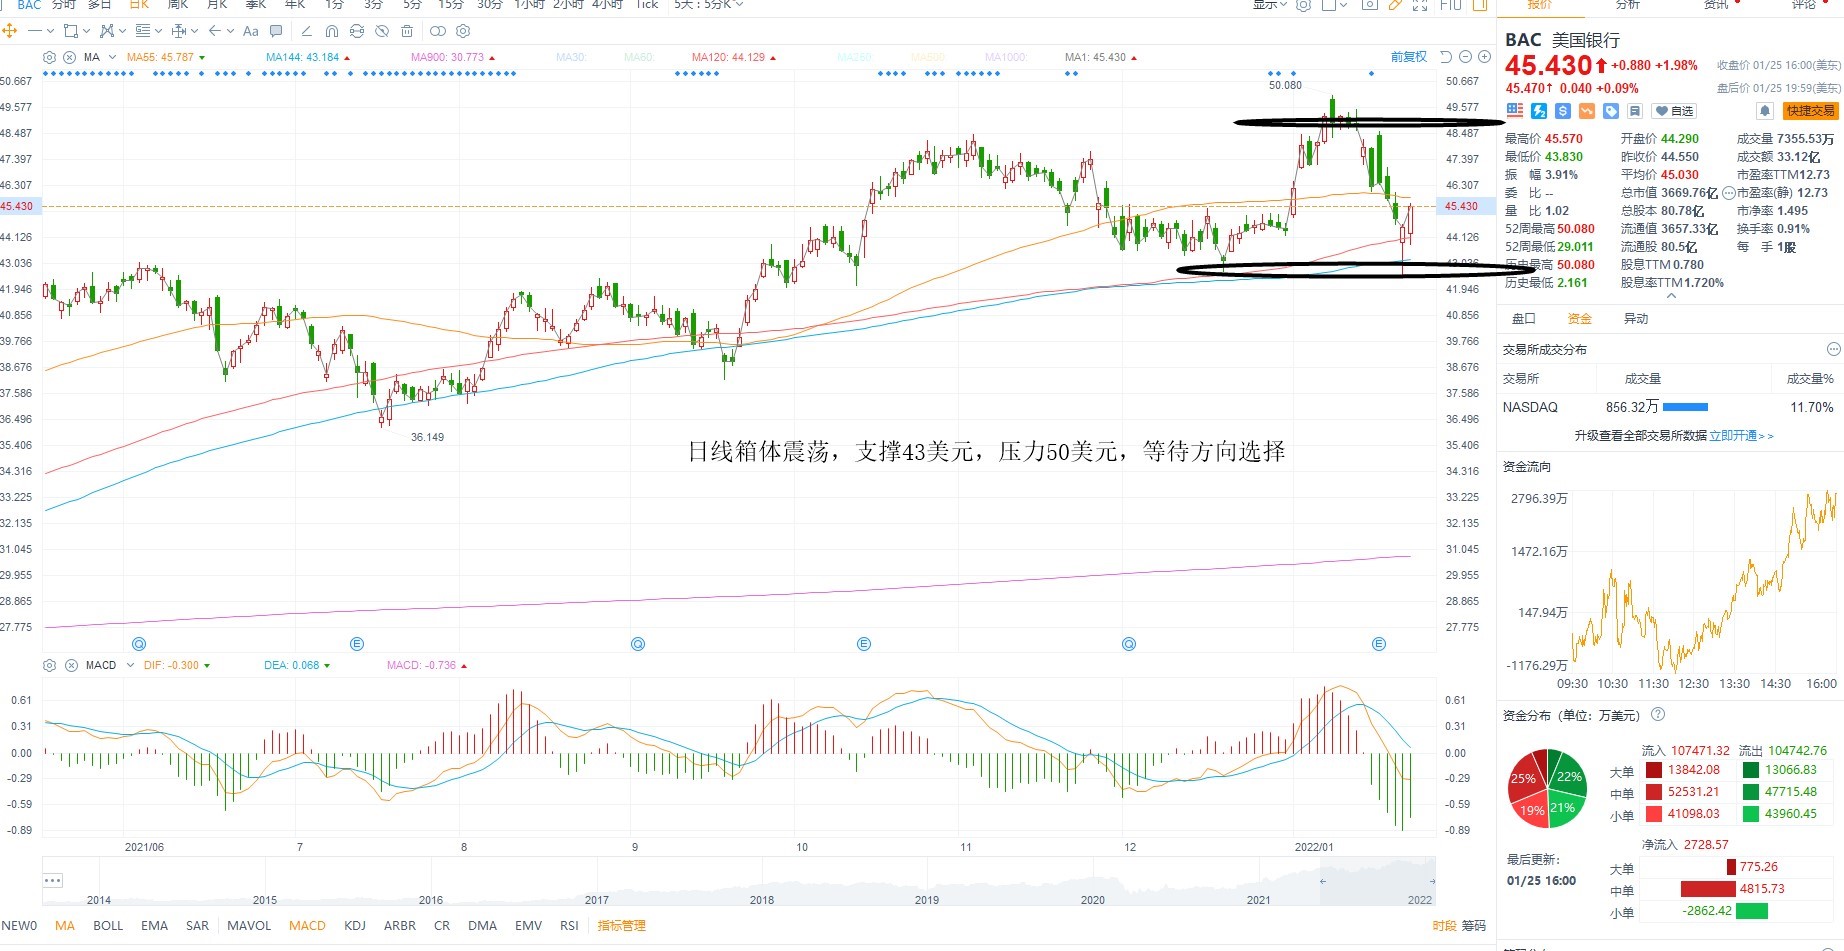Open 指标管理 indicator management

coord(621,926)
